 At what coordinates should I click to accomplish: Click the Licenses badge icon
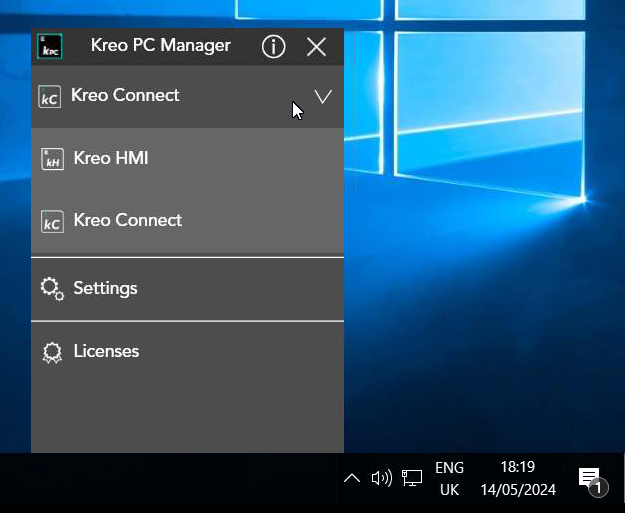pos(52,352)
